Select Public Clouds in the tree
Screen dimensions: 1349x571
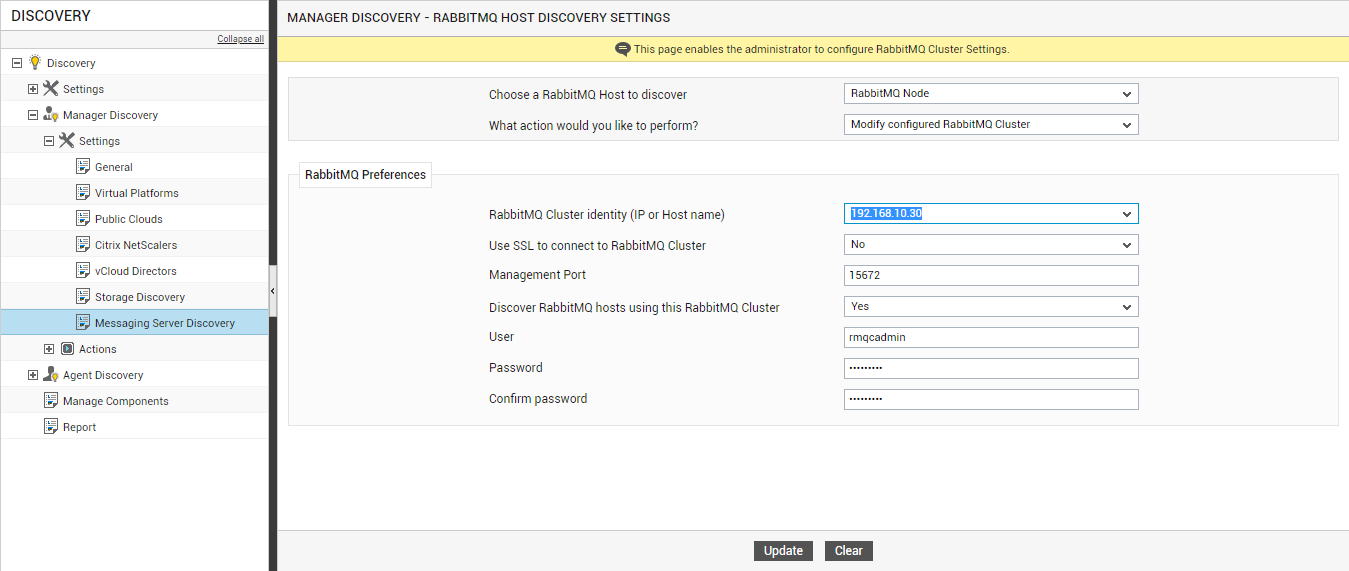(129, 219)
